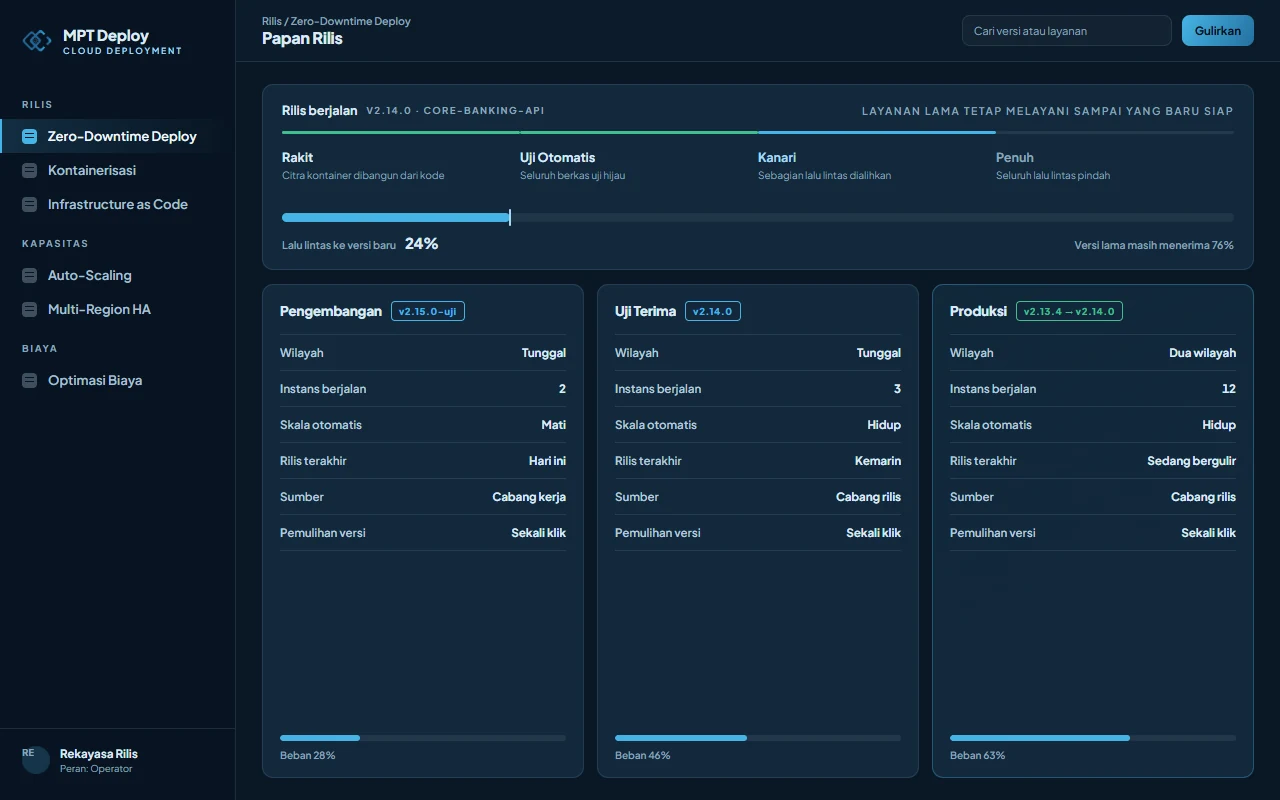The width and height of the screenshot is (1280, 800).
Task: Click the Kontainerisasi sidebar icon
Action: point(29,171)
